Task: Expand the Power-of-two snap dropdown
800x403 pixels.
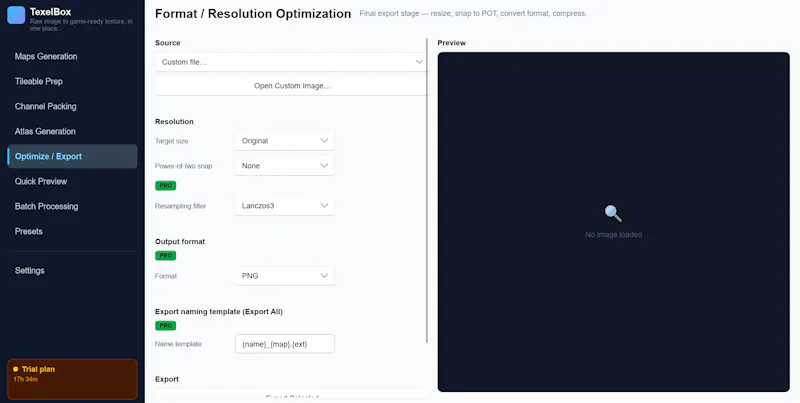Action: coord(285,166)
